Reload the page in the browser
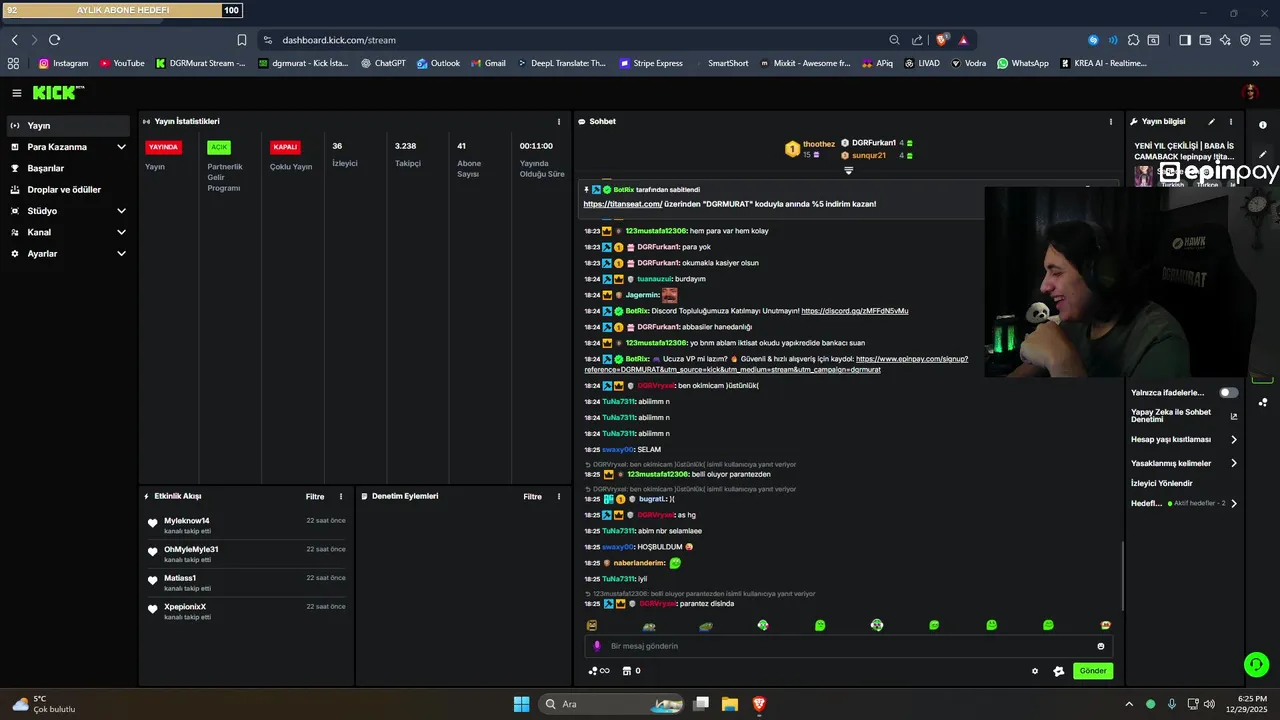This screenshot has height=720, width=1280. click(x=54, y=40)
